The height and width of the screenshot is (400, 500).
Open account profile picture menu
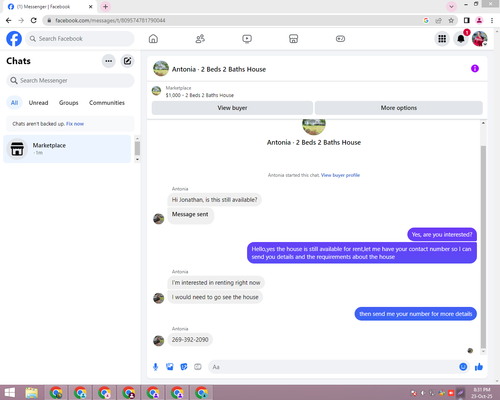[x=480, y=39]
